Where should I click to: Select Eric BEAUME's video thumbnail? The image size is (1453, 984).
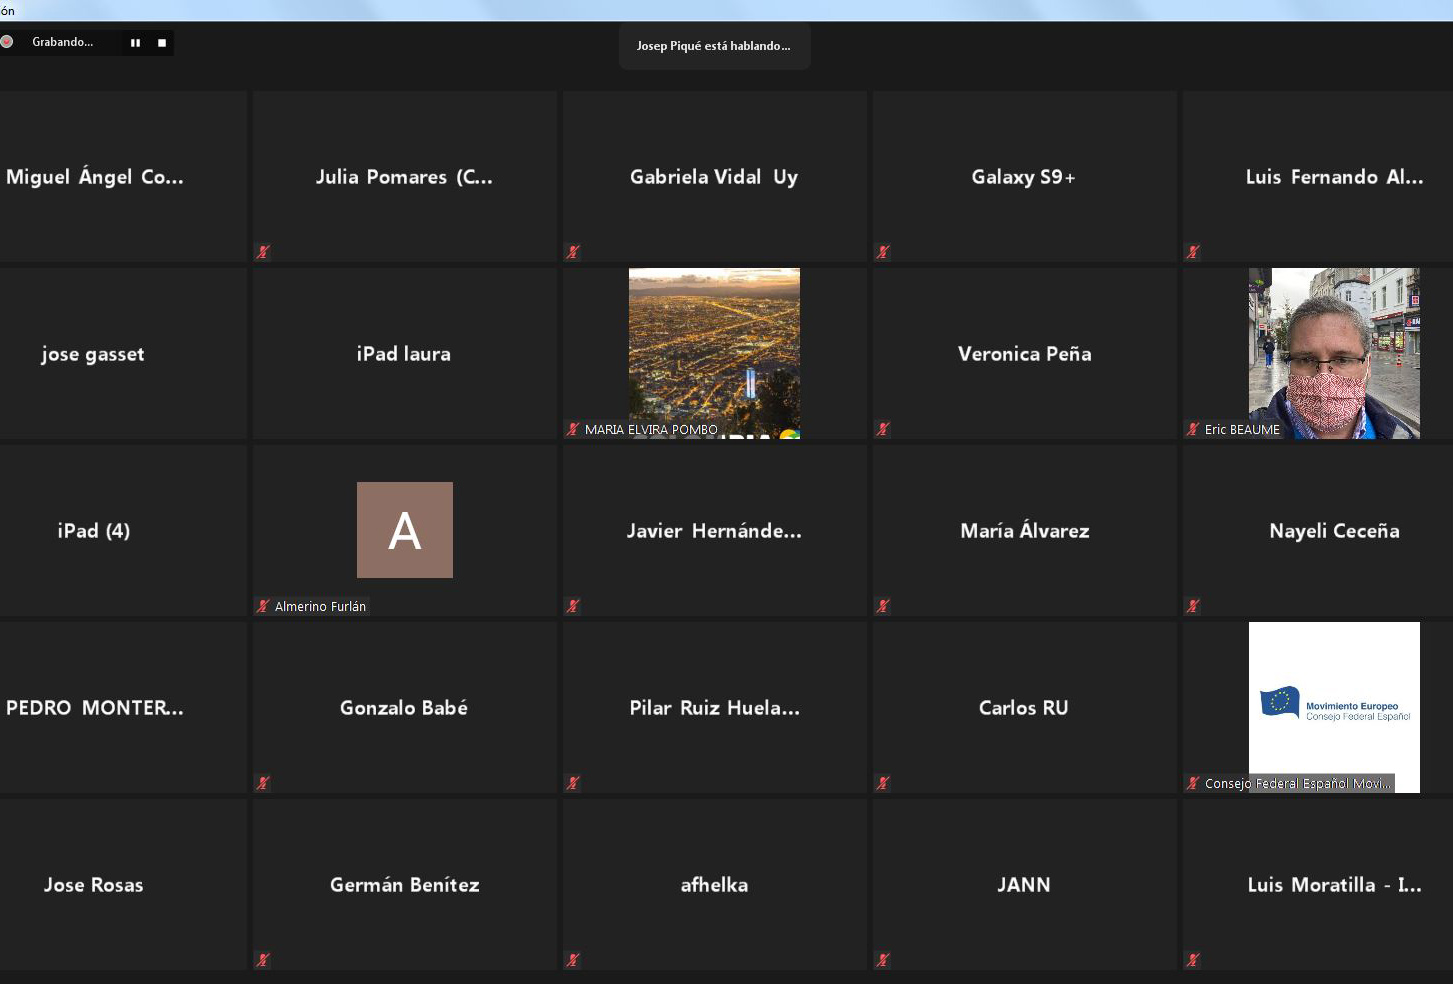click(x=1333, y=350)
